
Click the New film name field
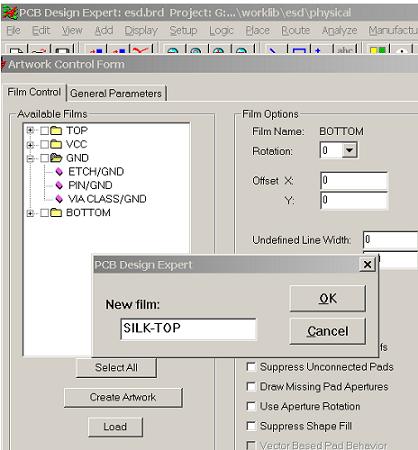tap(189, 329)
